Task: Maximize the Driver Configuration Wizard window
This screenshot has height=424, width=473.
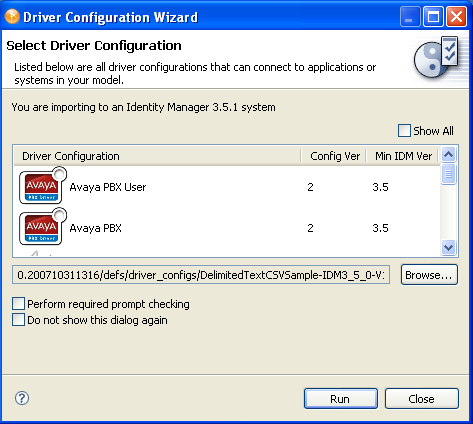Action: coord(433,17)
